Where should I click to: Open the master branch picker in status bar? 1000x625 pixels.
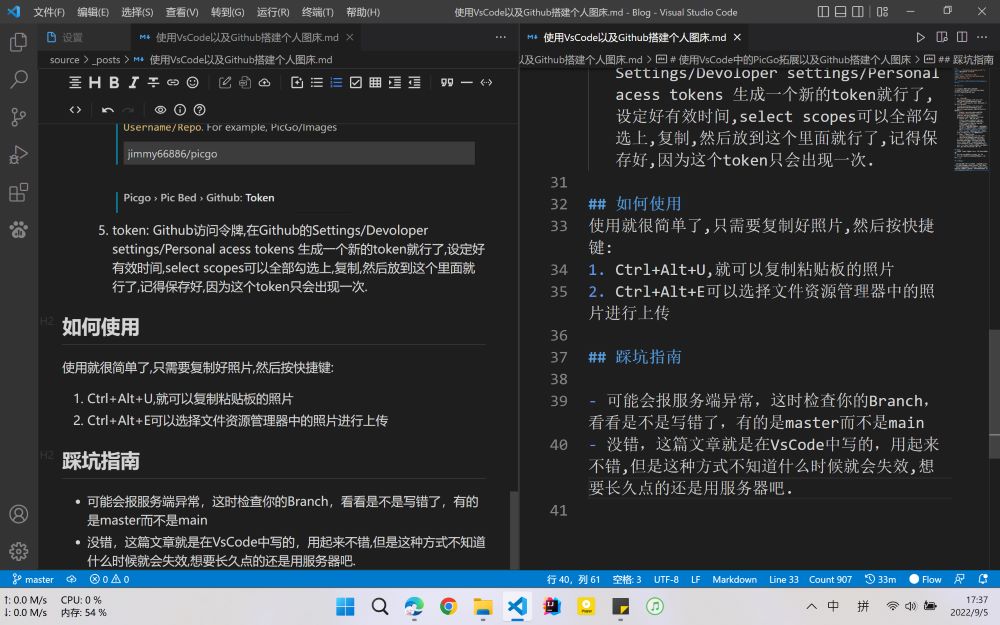pos(34,579)
